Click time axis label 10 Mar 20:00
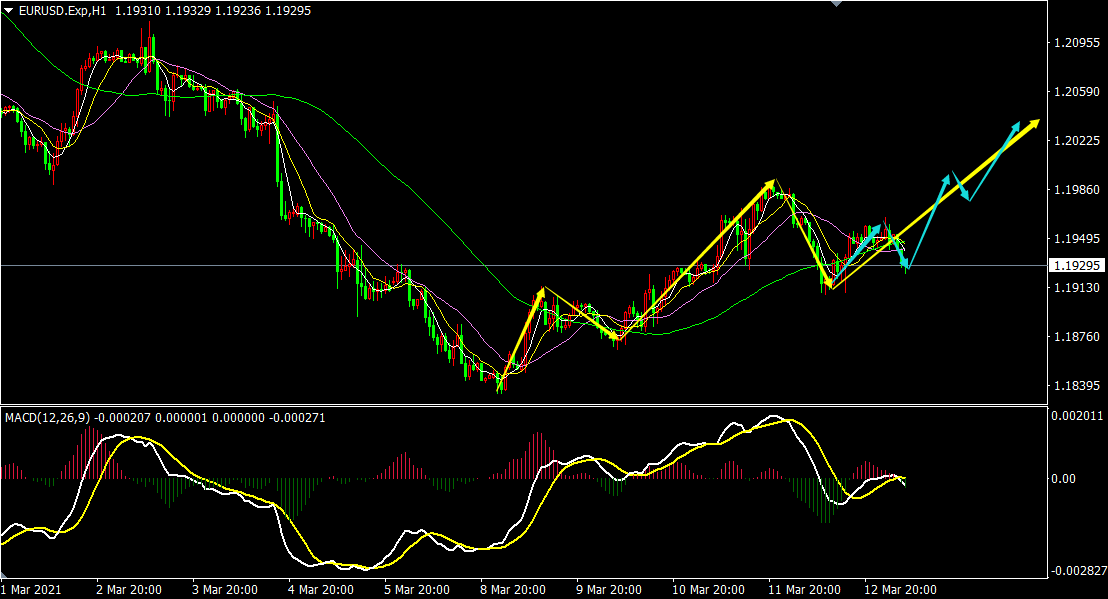The height and width of the screenshot is (599, 1108). [x=708, y=590]
